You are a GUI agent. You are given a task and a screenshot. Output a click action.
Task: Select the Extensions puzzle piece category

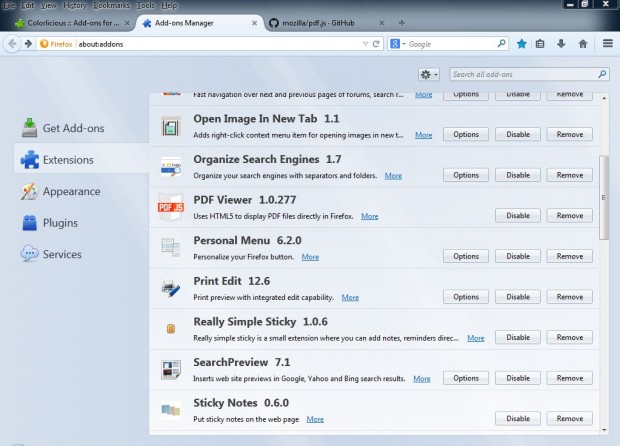81,160
